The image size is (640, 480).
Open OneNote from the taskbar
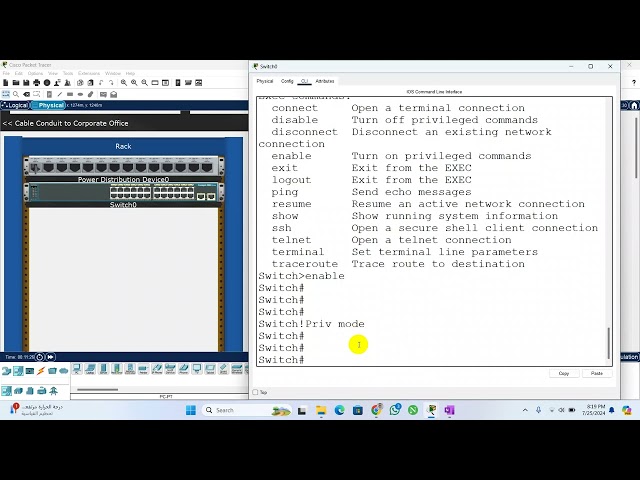tap(449, 410)
